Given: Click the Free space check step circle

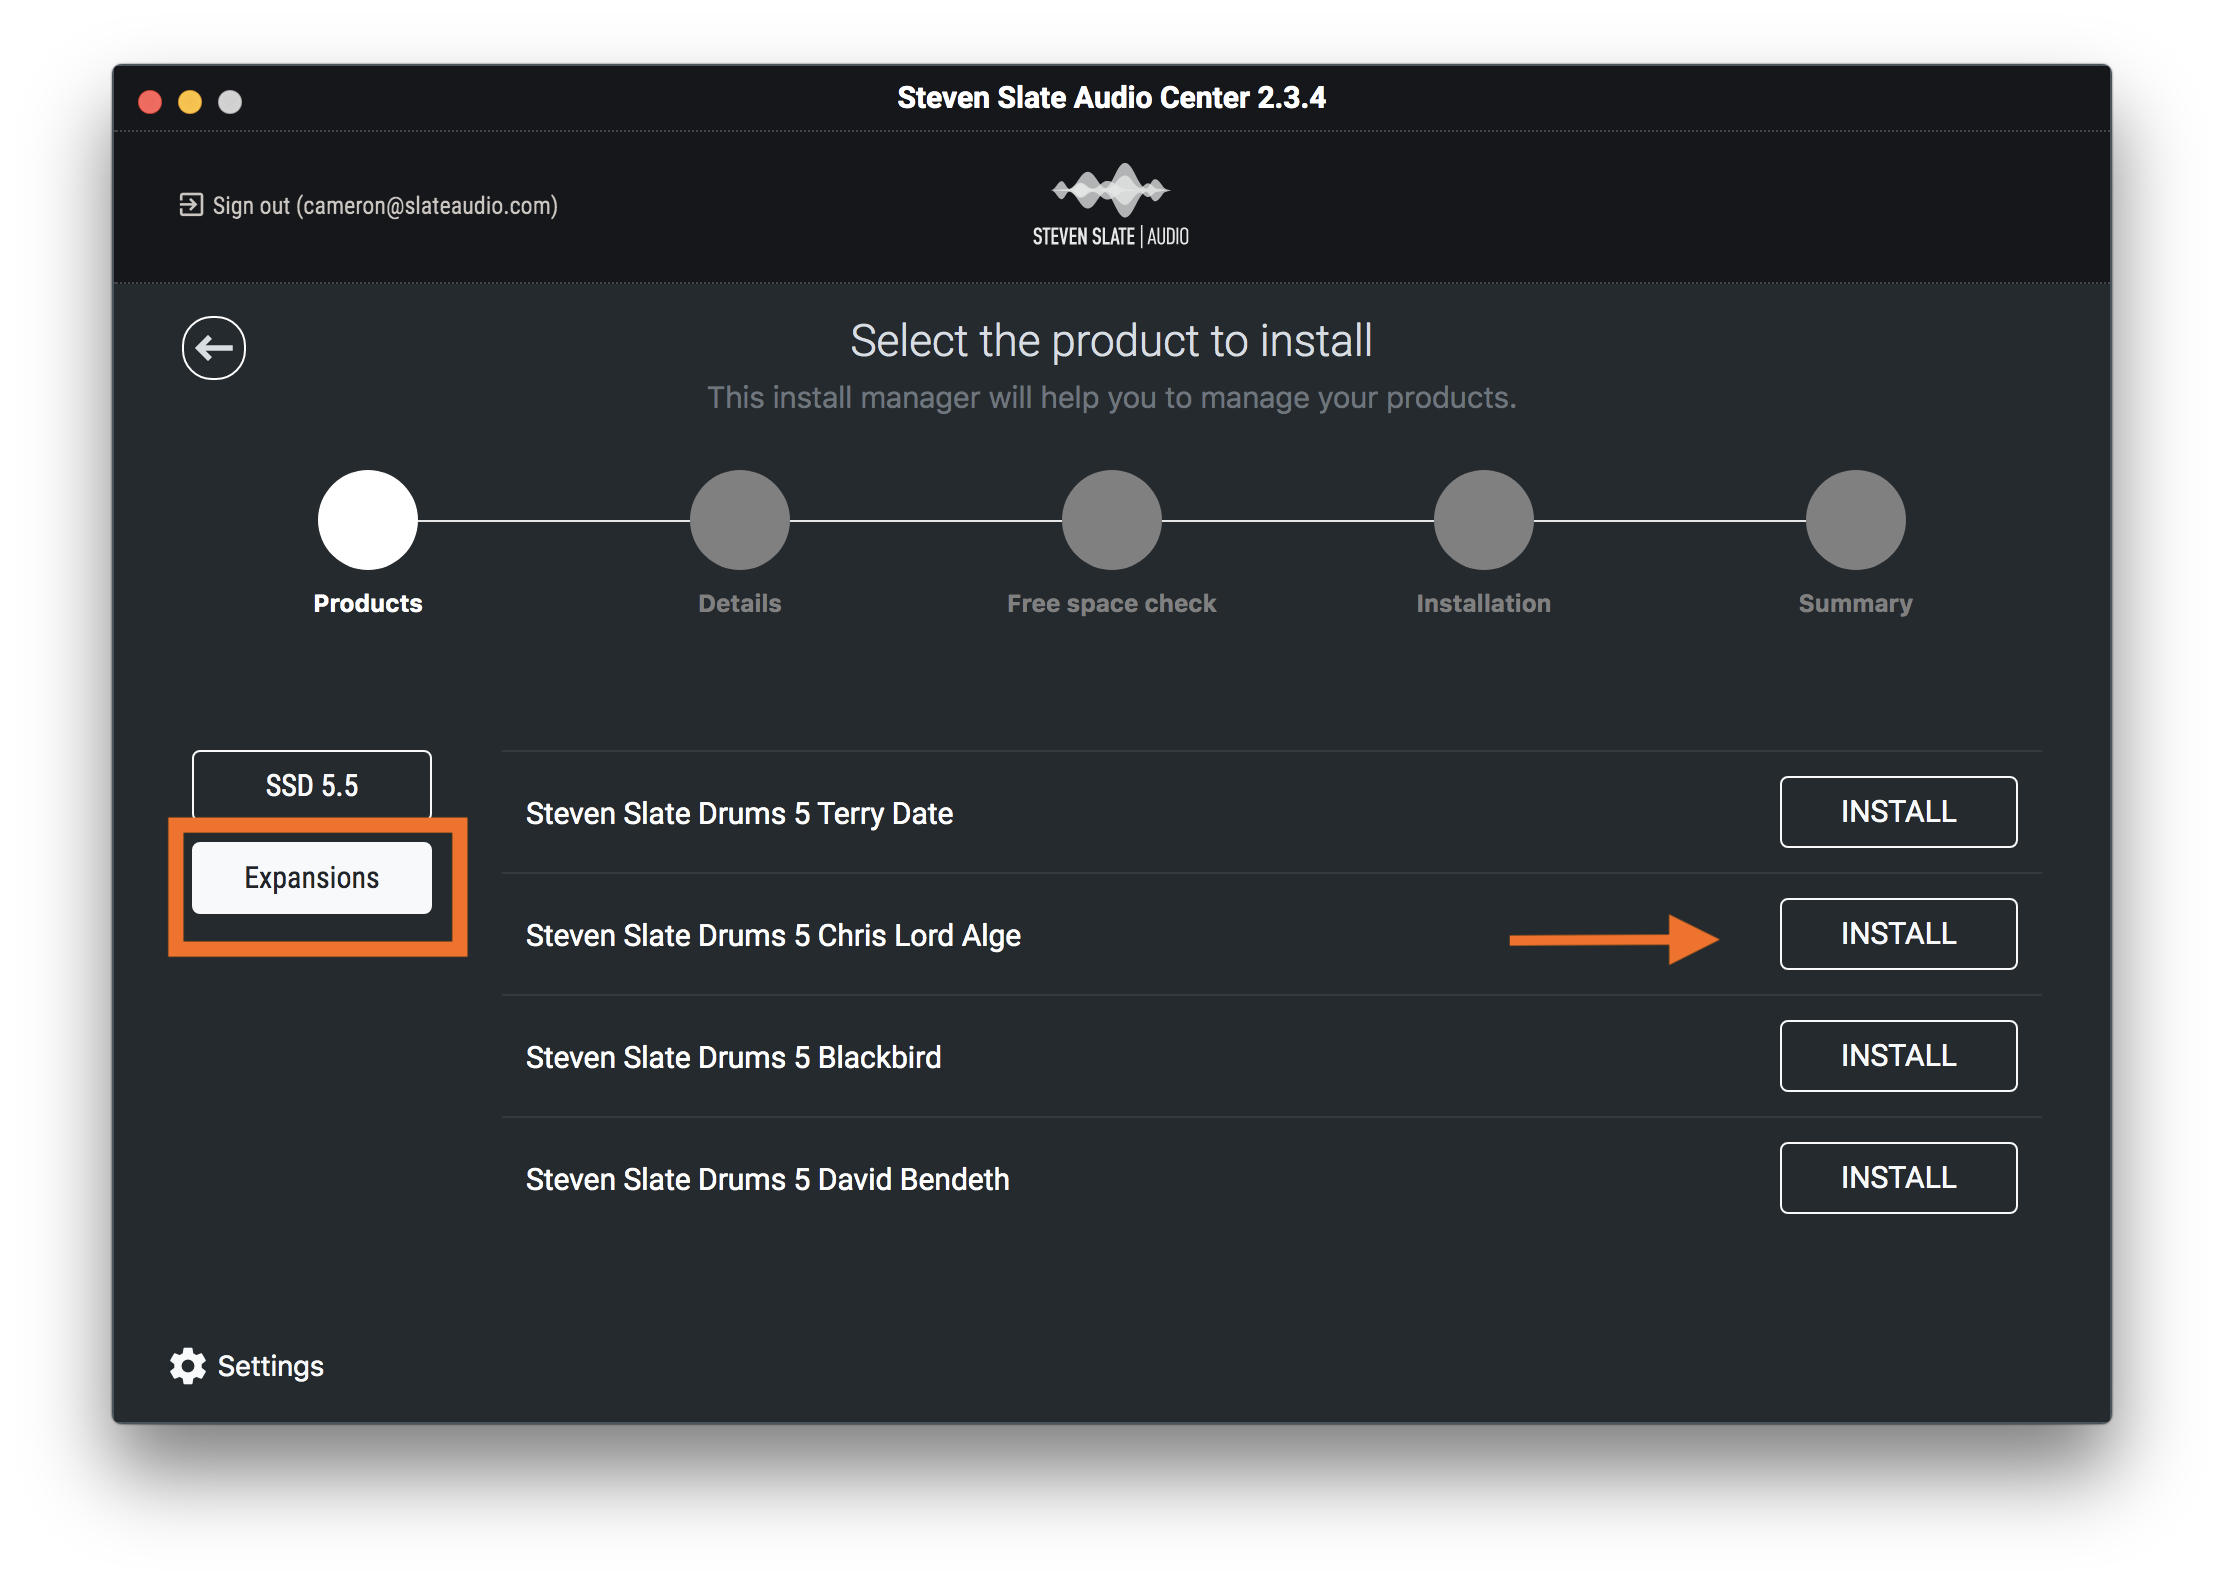Looking at the screenshot, I should tap(1112, 520).
